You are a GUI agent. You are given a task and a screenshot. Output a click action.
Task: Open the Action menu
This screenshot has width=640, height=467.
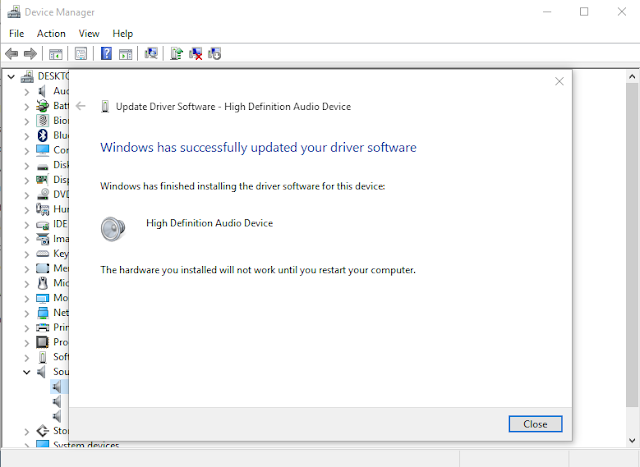51,33
